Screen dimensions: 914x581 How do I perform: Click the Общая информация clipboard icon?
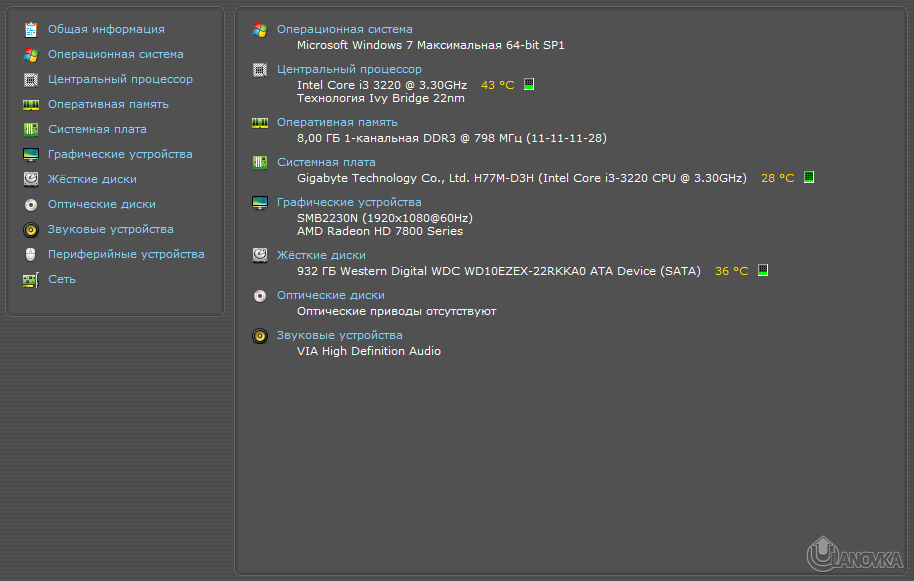[x=31, y=29]
